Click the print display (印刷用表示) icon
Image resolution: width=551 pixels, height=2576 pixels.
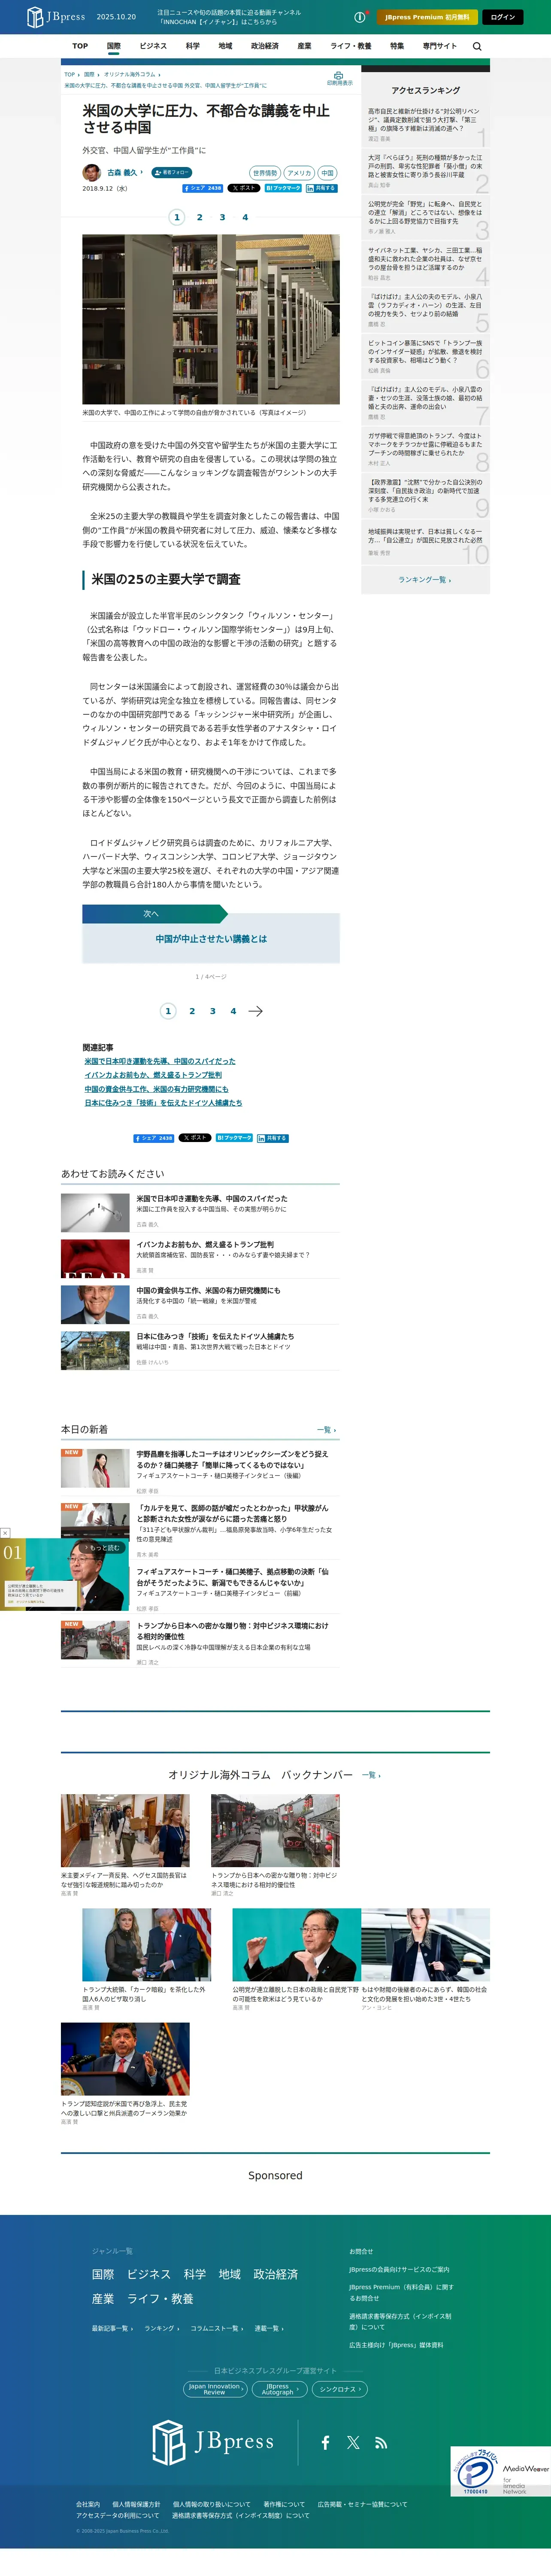pos(339,78)
